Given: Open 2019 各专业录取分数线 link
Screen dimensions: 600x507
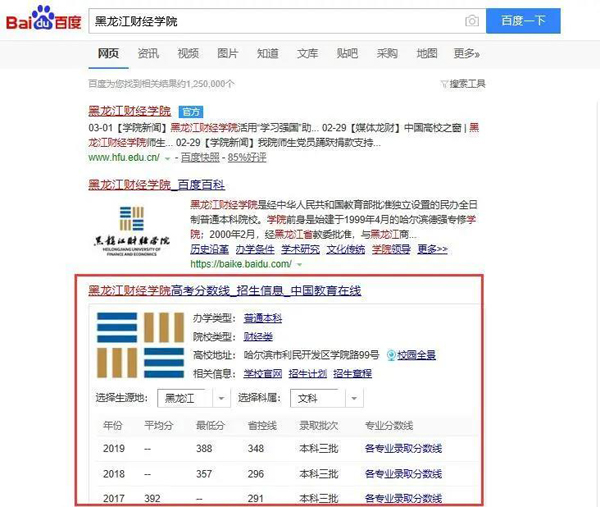Looking at the screenshot, I should (403, 448).
